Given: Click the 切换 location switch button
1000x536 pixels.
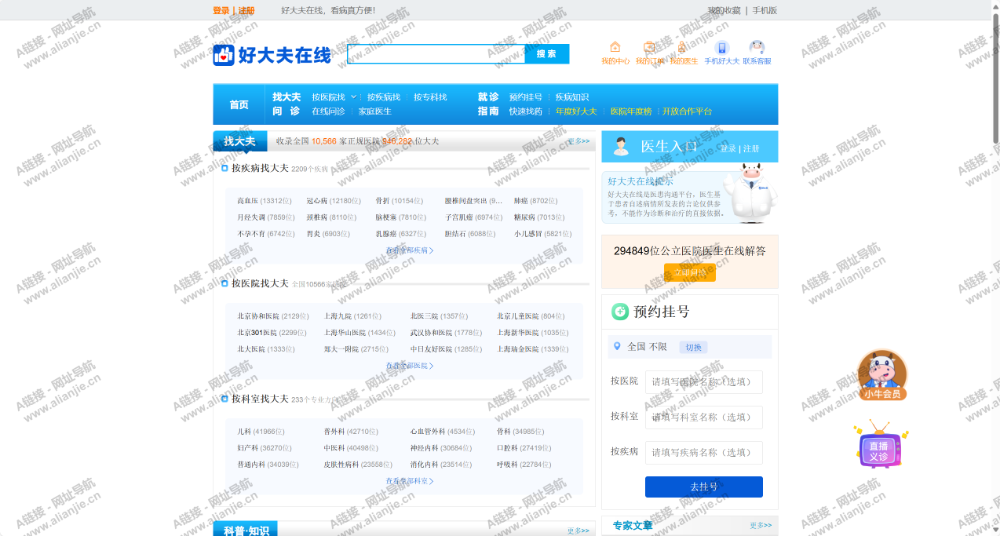Looking at the screenshot, I should 693,347.
